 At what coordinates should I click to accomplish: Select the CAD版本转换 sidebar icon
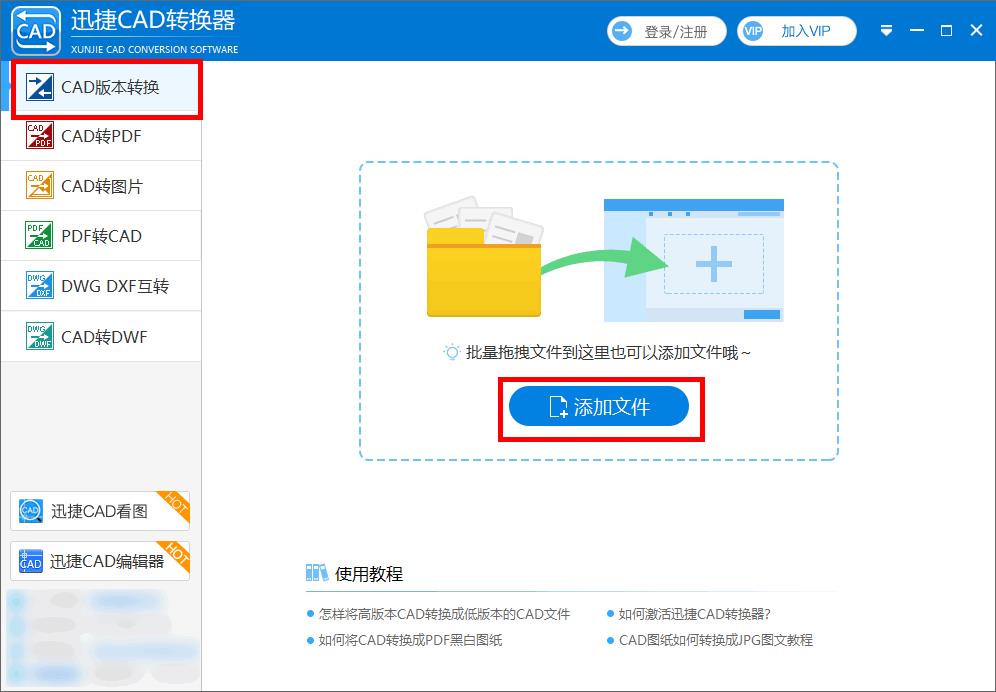[39, 87]
